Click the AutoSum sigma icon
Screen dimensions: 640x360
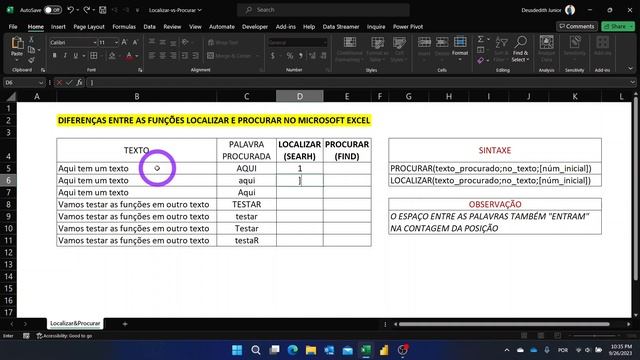481,39
